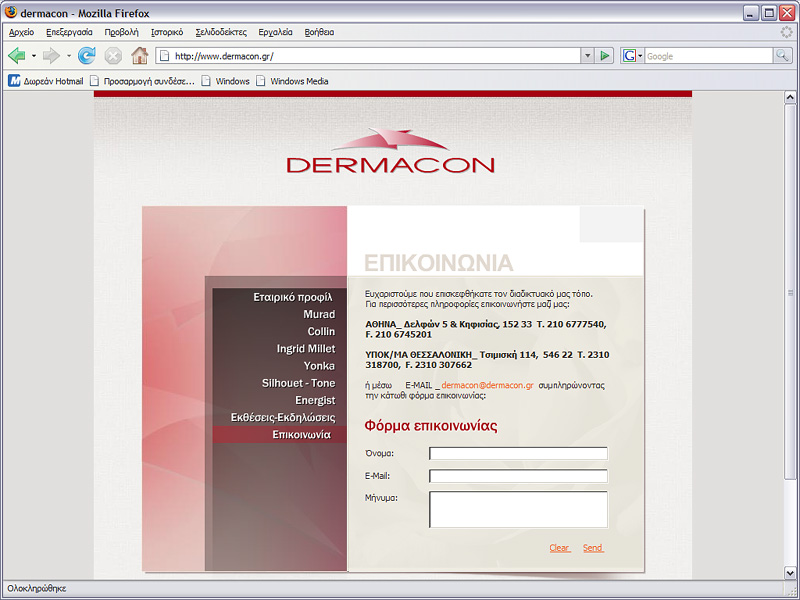Click the Όνομα input field
800x600 pixels.
point(518,453)
